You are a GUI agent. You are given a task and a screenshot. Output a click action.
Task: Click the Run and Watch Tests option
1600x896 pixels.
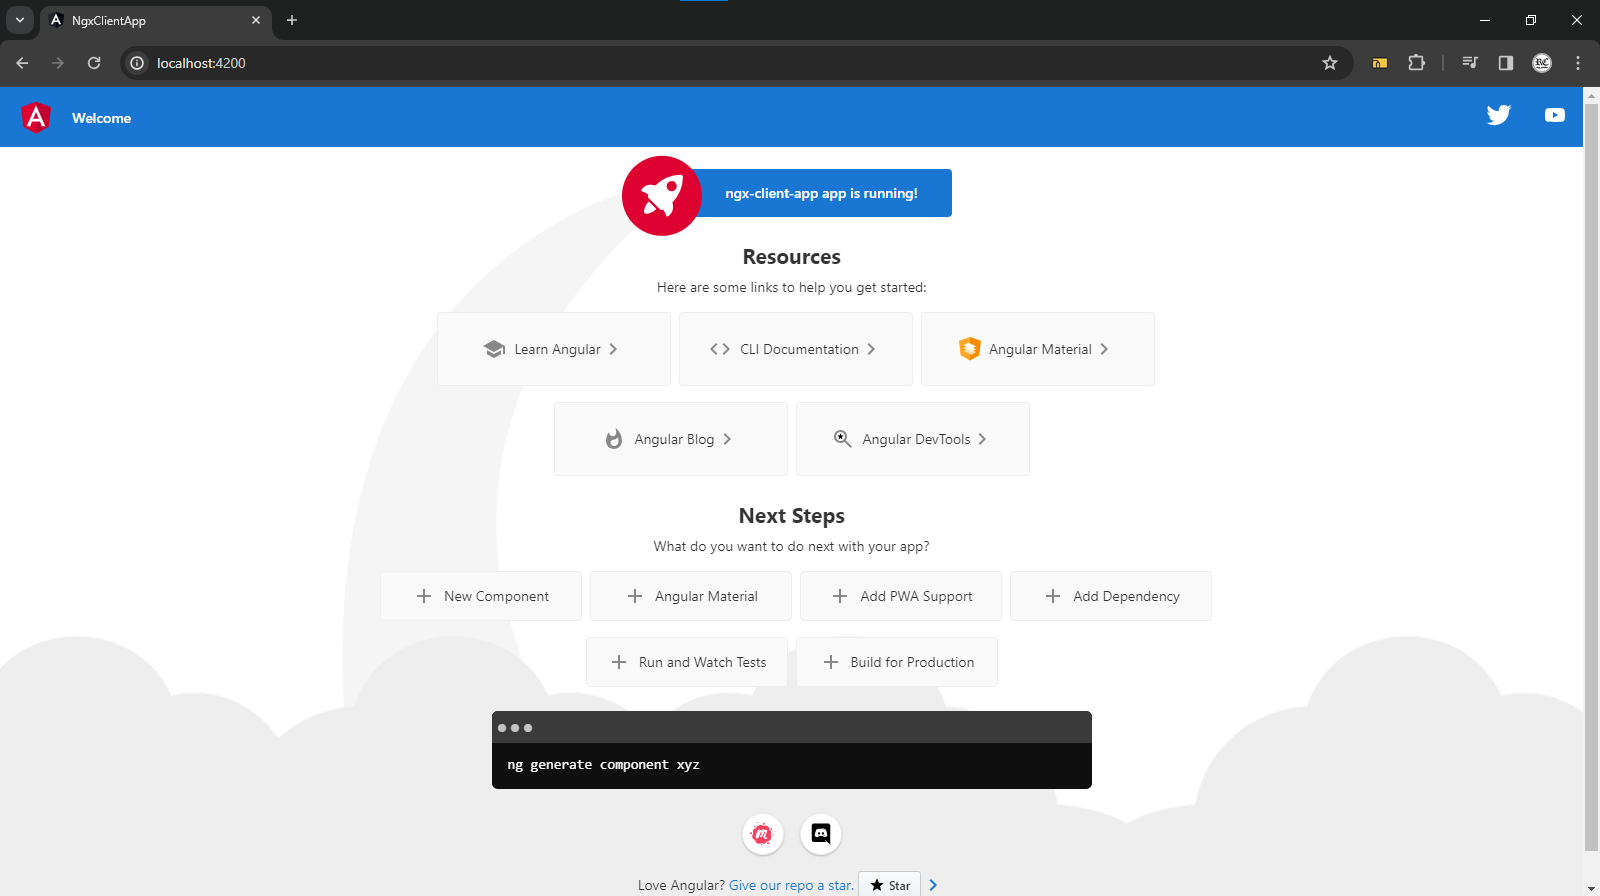687,662
